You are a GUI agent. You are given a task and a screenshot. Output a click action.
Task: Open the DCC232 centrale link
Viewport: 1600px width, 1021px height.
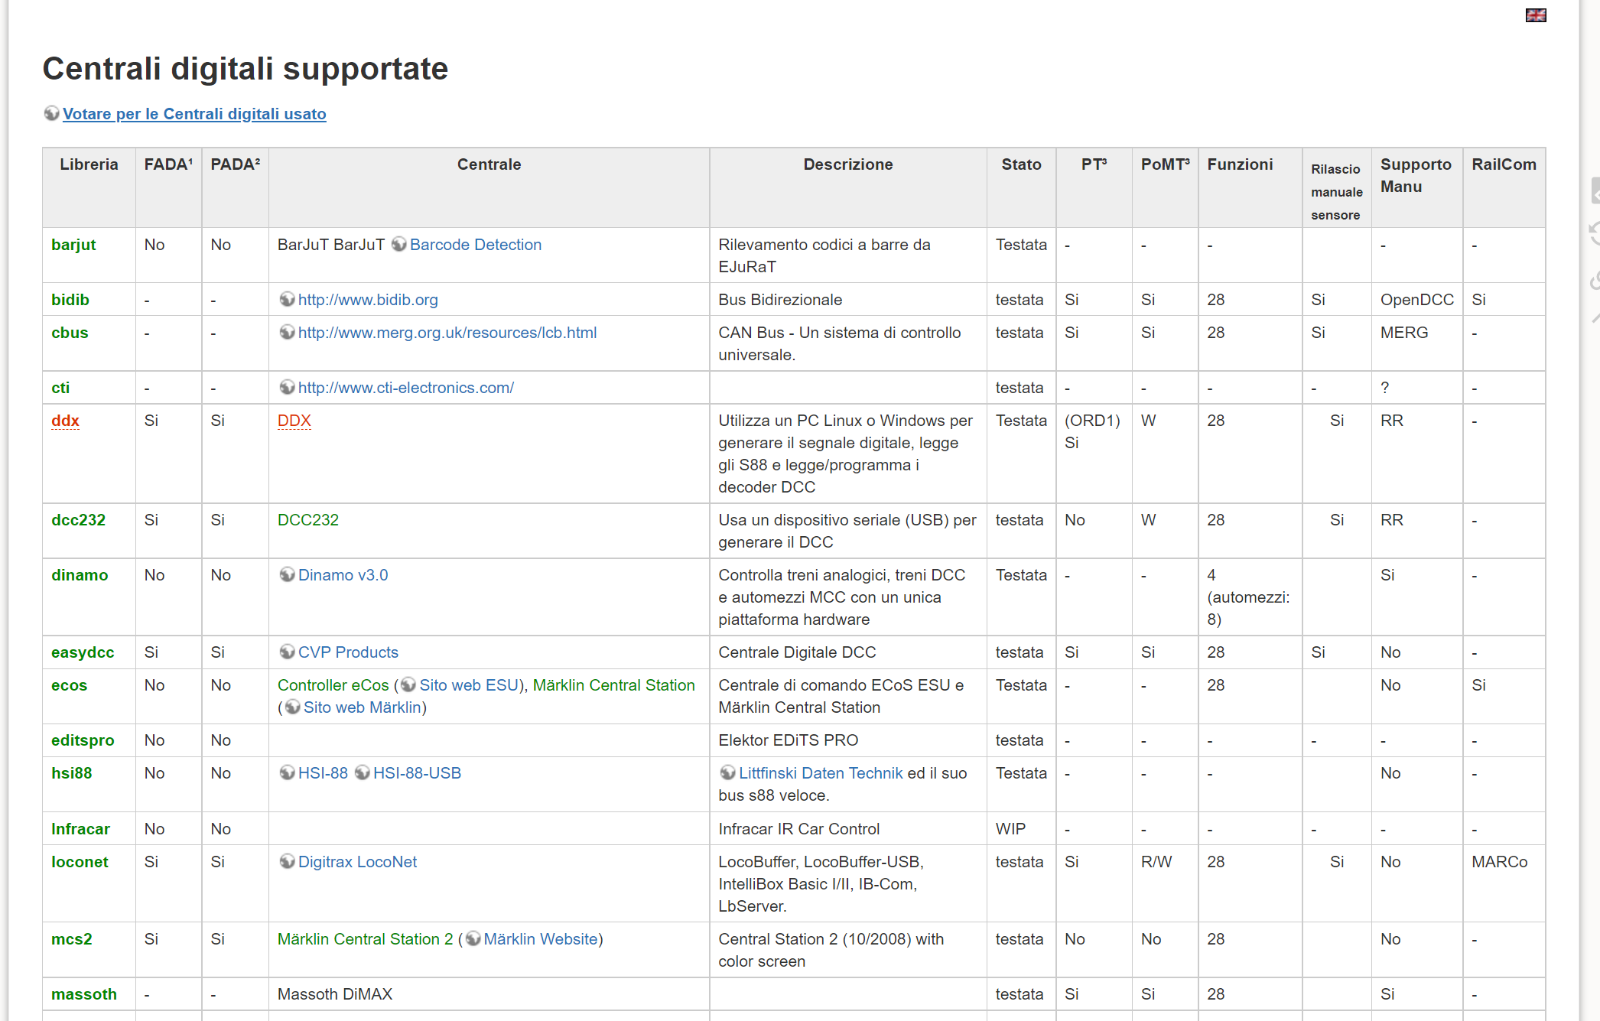click(x=308, y=520)
